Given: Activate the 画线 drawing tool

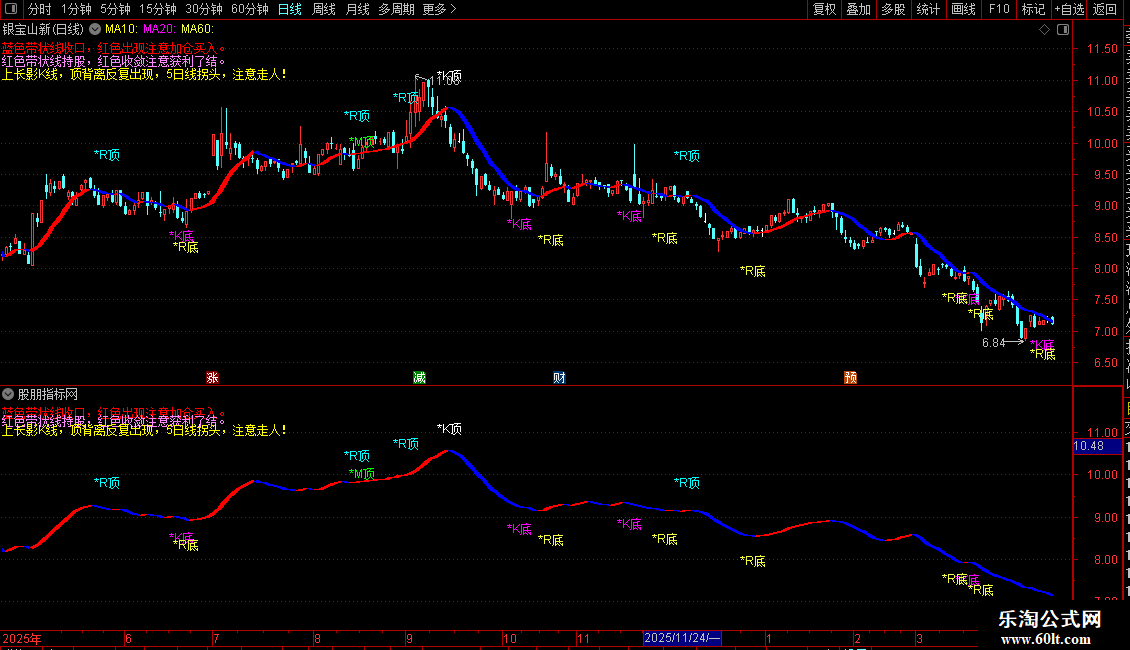Looking at the screenshot, I should (x=964, y=9).
